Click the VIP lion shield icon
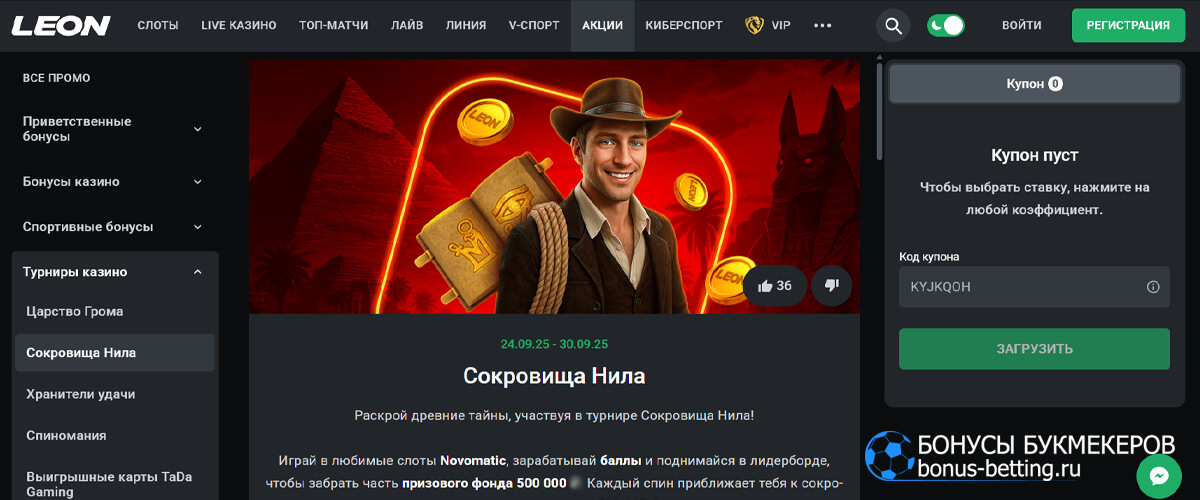 (754, 26)
